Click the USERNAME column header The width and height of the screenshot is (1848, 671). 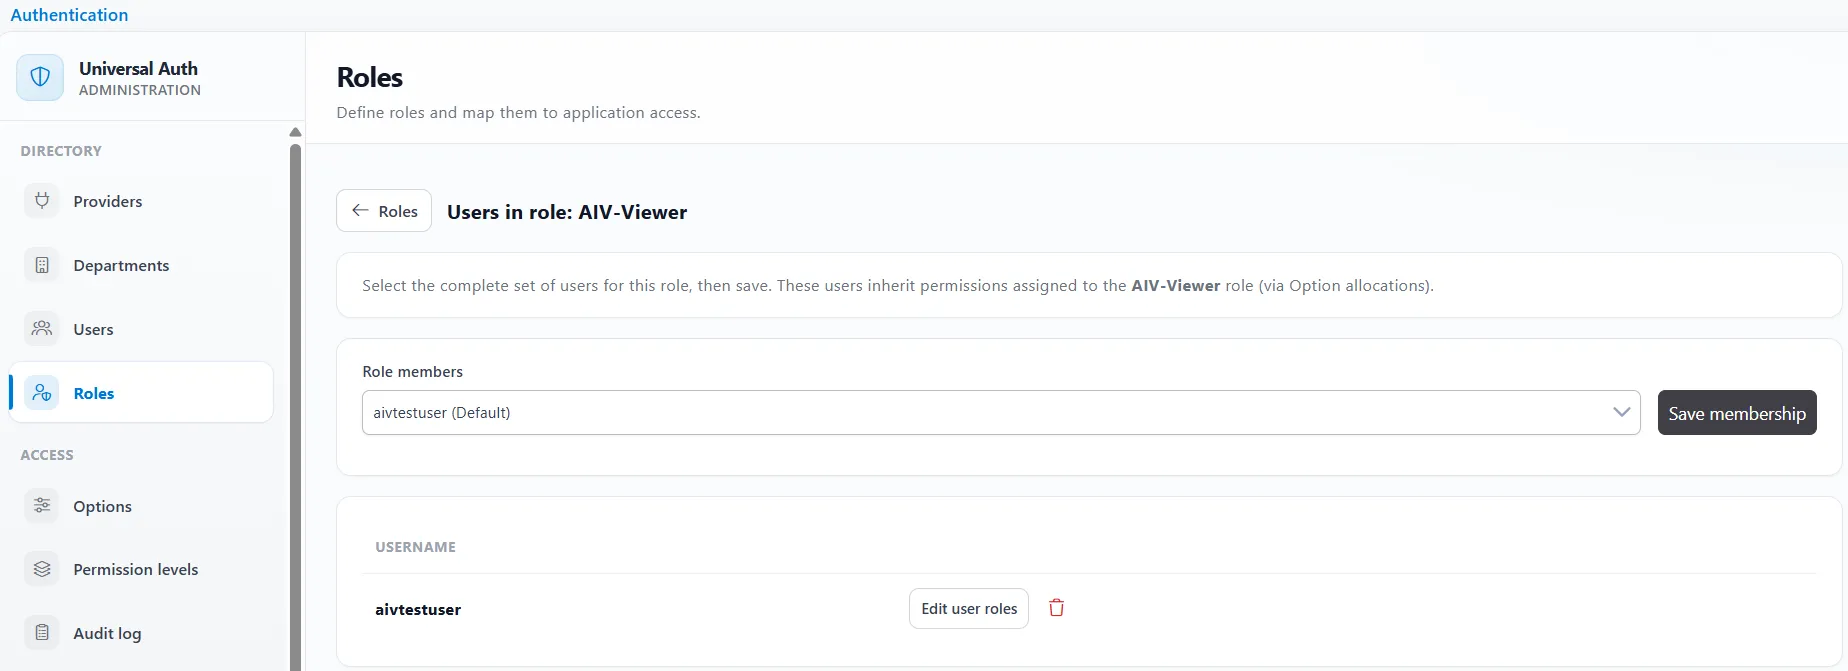pos(415,547)
